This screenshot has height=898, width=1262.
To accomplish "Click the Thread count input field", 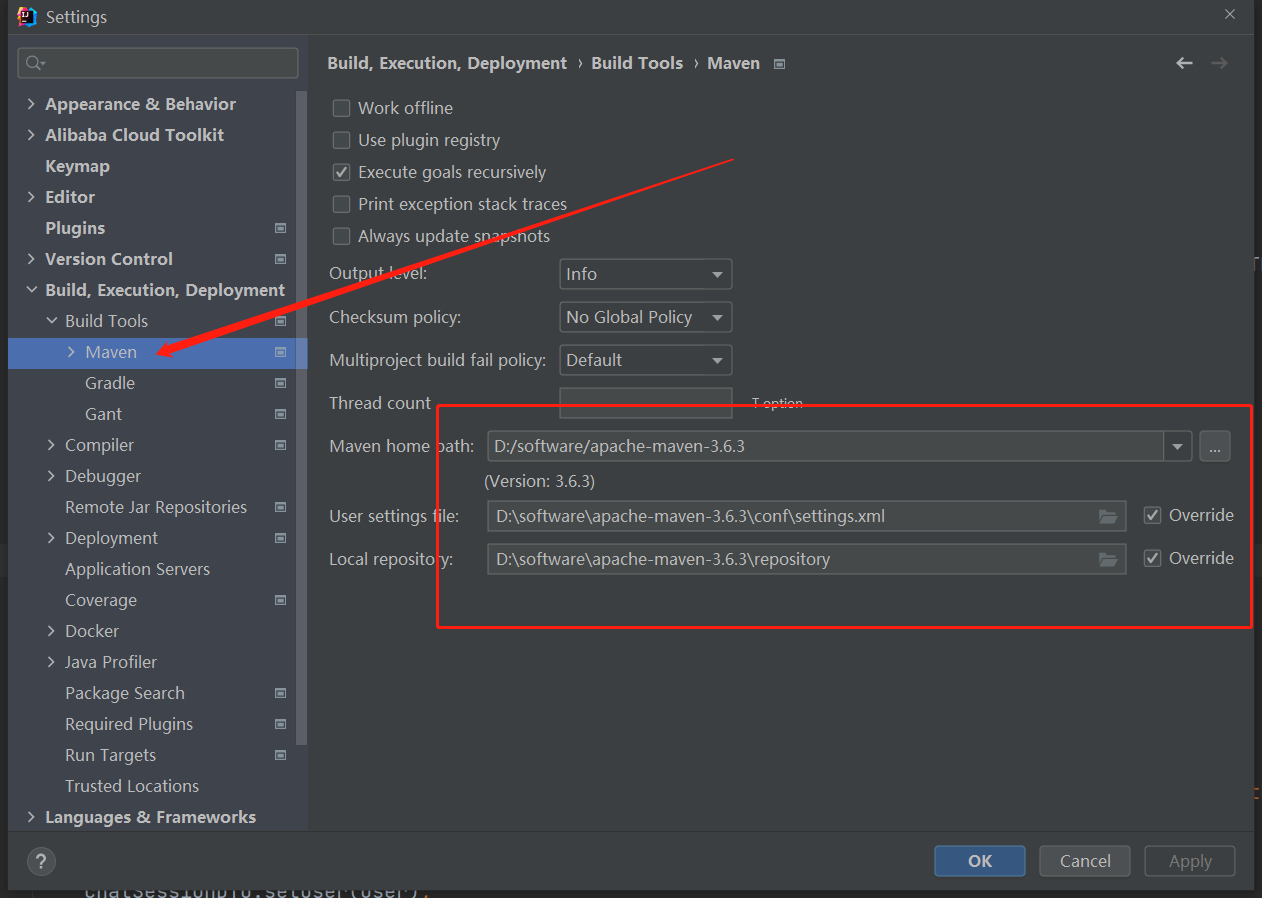I will 645,402.
